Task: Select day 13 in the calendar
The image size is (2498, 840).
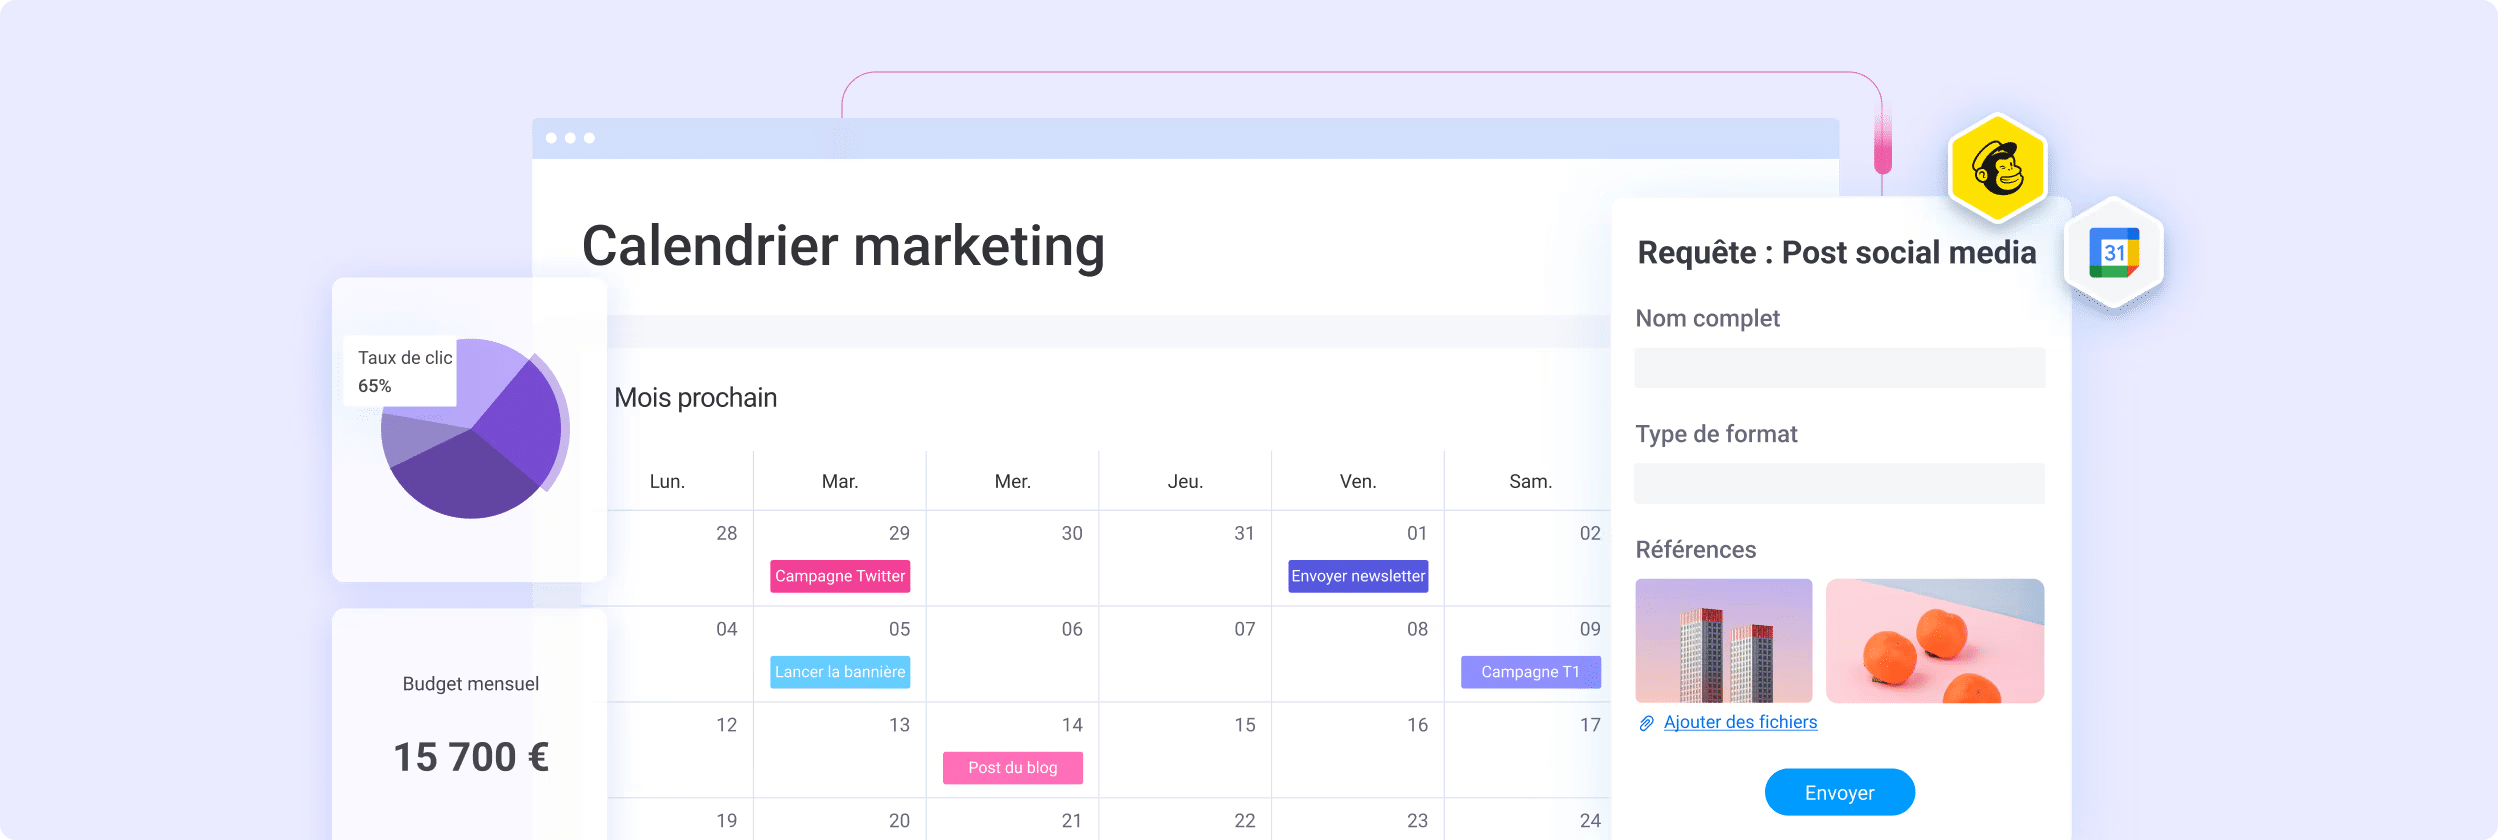Action: pyautogui.click(x=899, y=725)
